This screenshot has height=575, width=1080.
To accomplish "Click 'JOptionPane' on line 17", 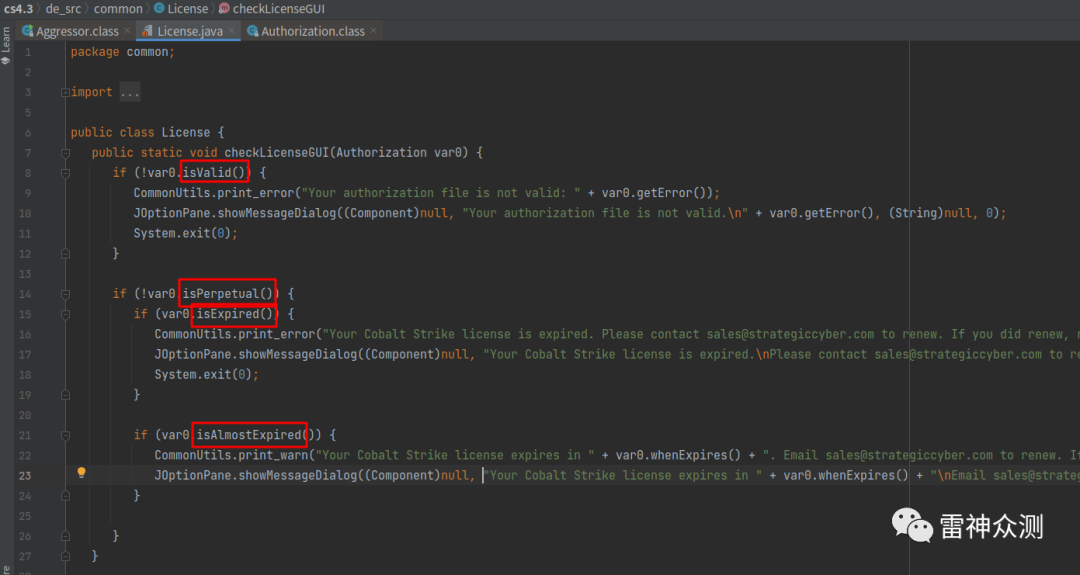I will (x=193, y=355).
